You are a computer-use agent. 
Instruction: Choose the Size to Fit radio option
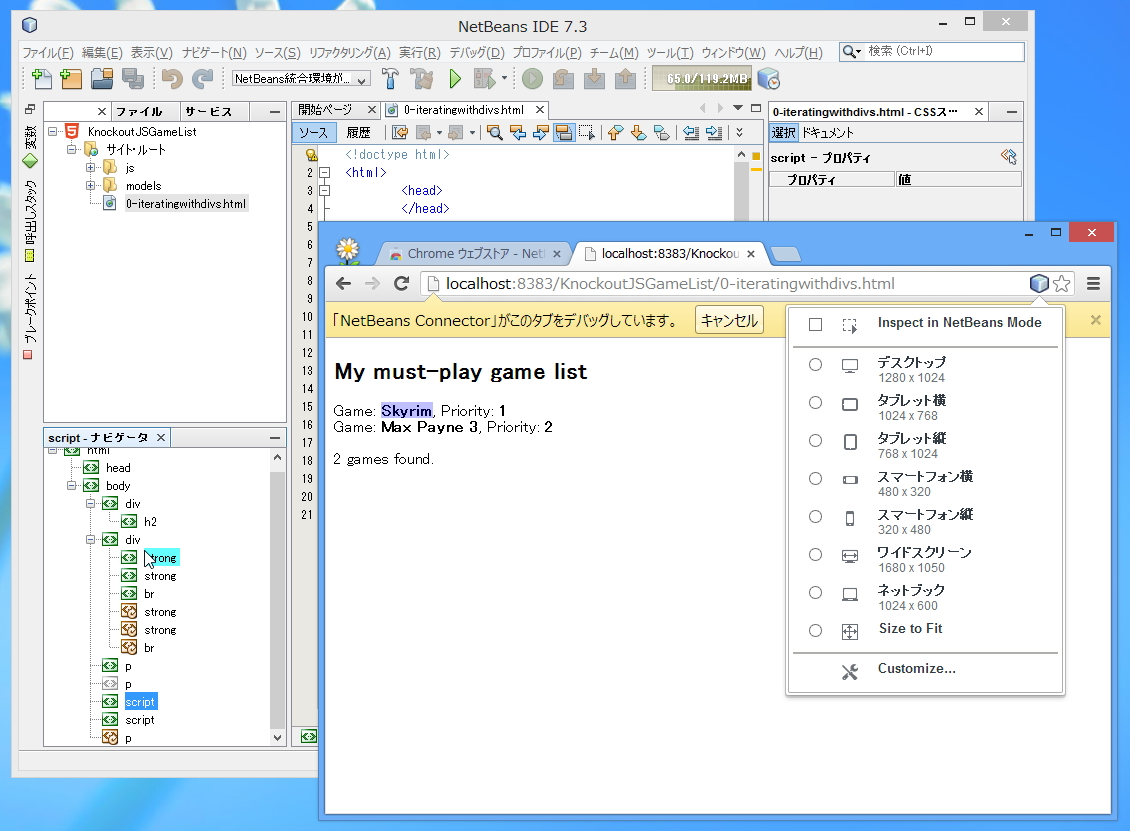(x=815, y=631)
